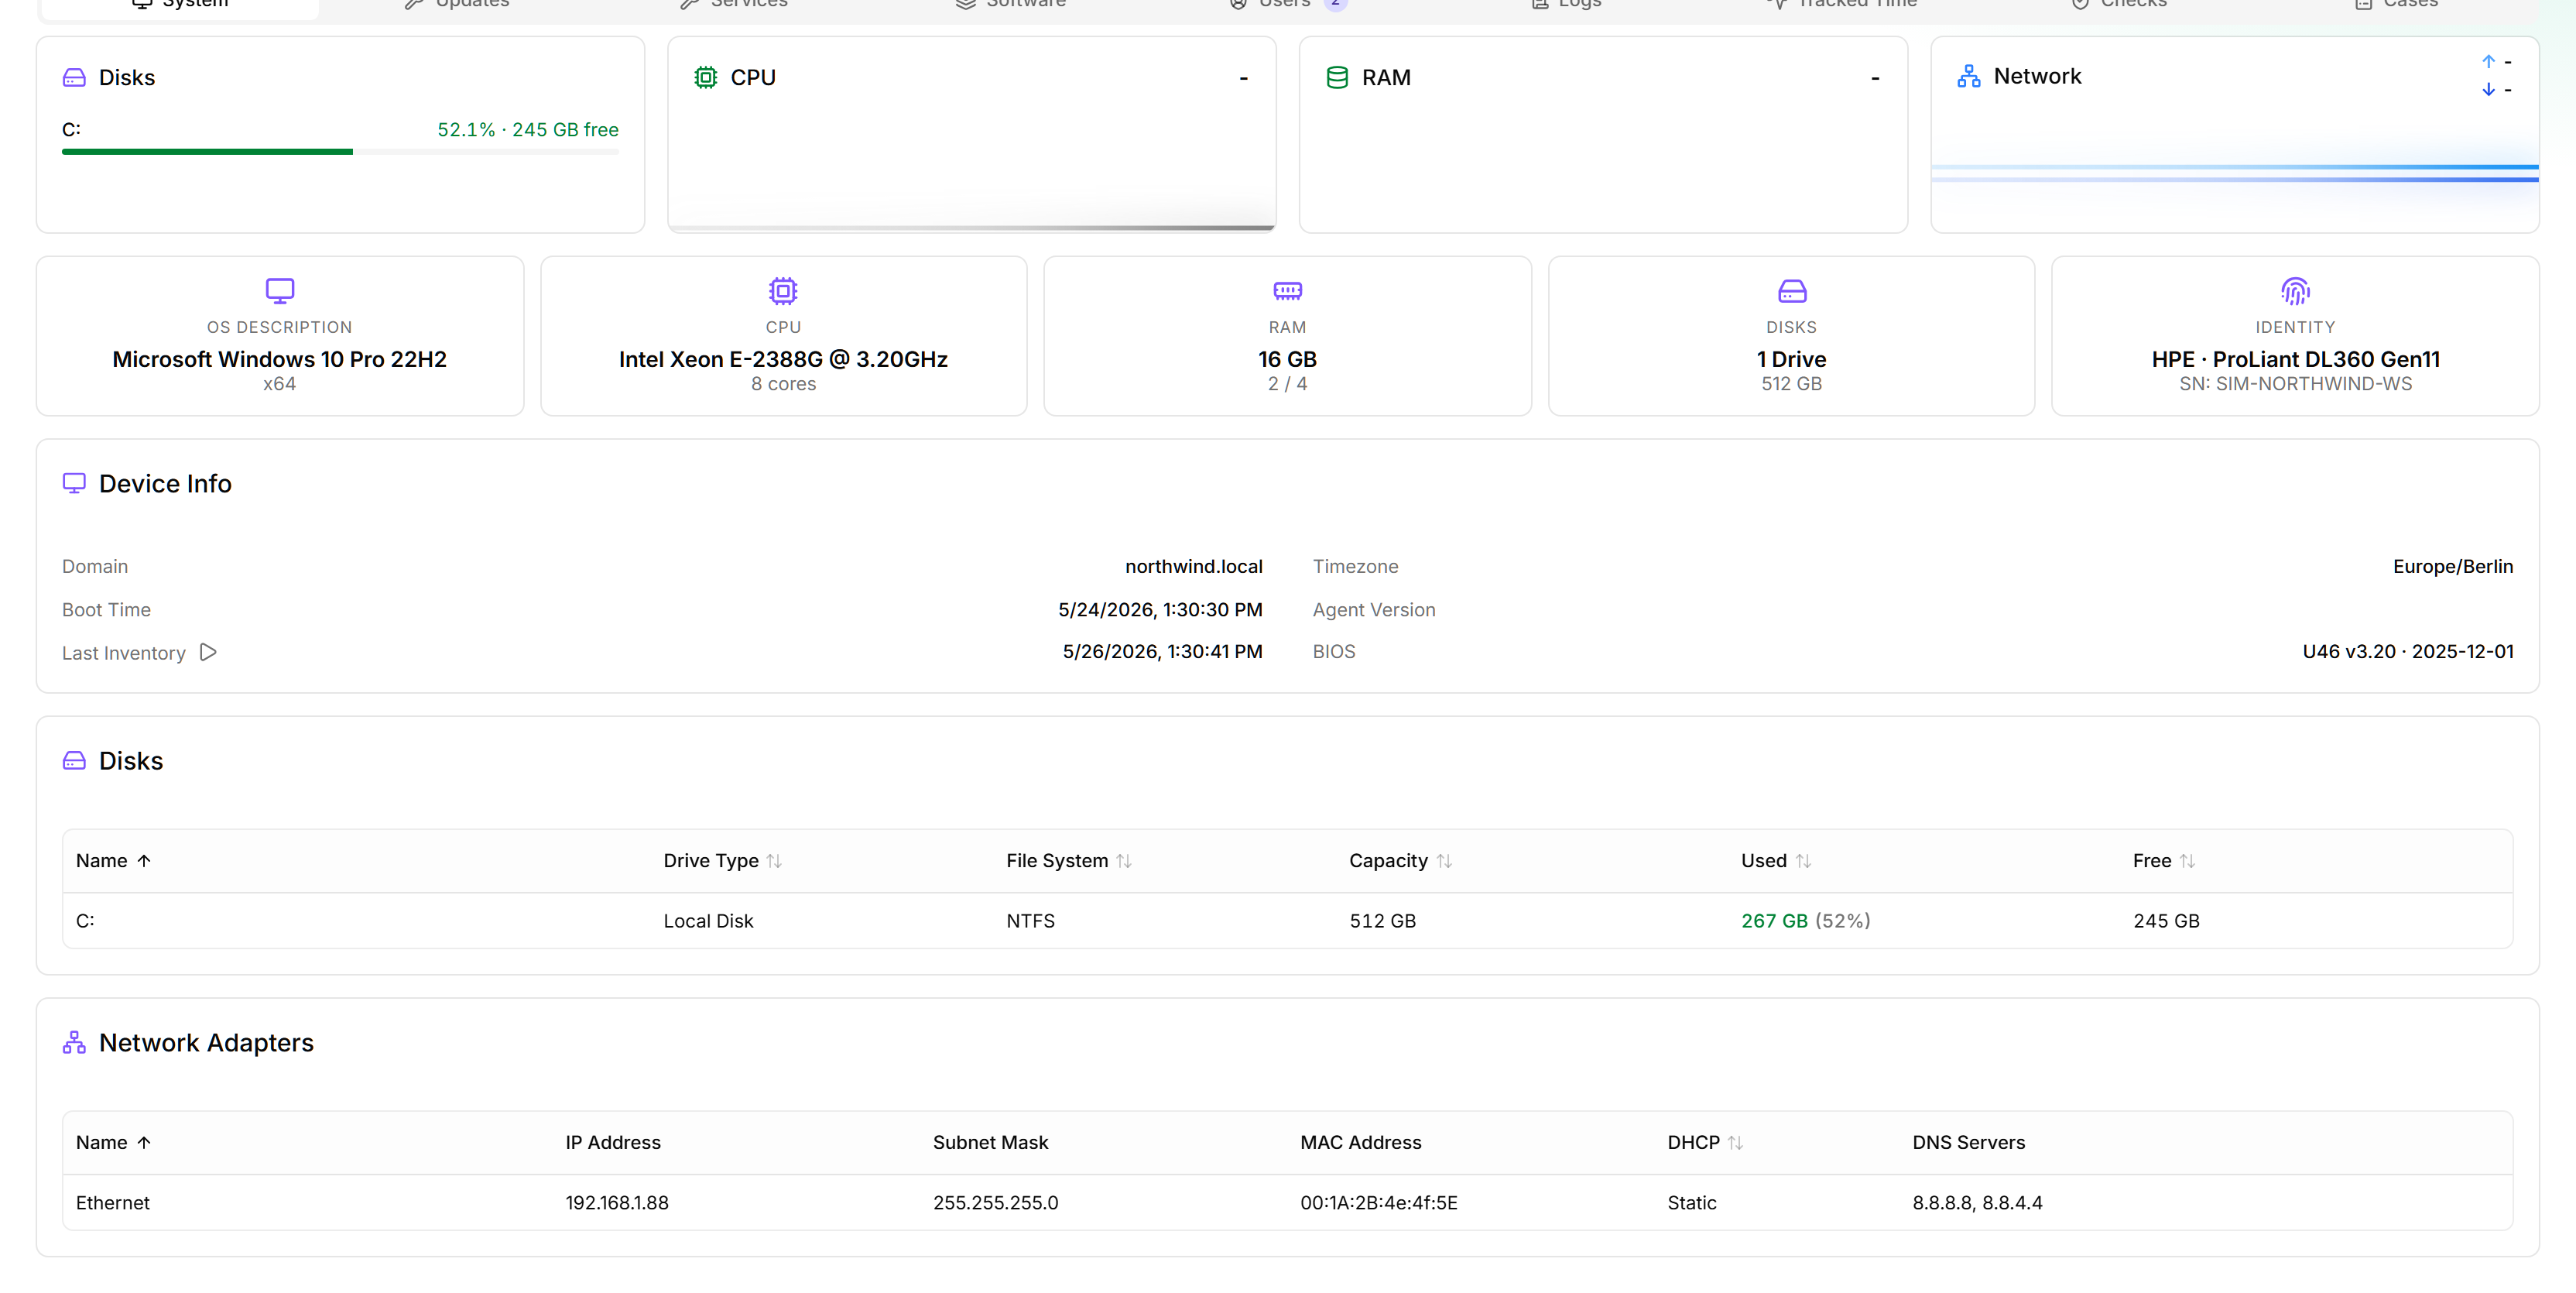
Task: Click the Network traffic chart lines
Action: tap(2234, 173)
